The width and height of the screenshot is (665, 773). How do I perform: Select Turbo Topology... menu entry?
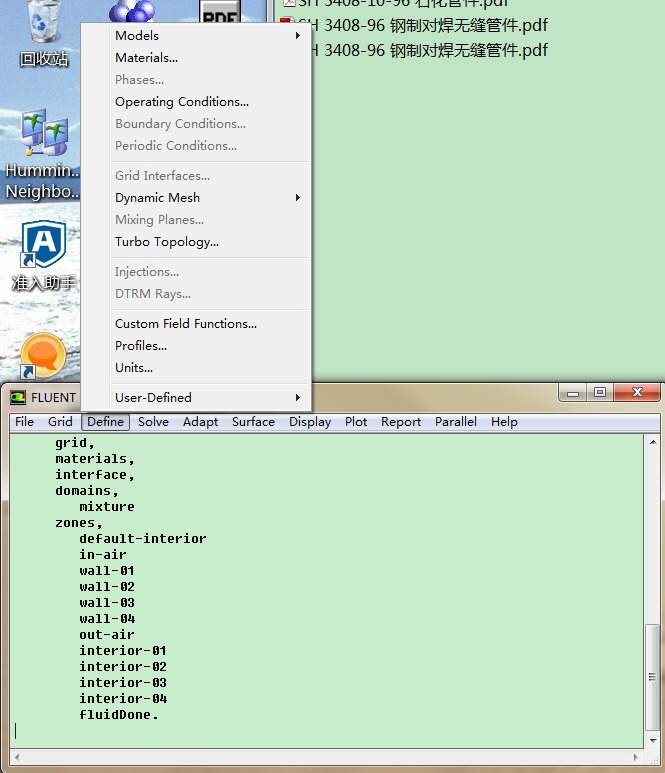(x=196, y=242)
